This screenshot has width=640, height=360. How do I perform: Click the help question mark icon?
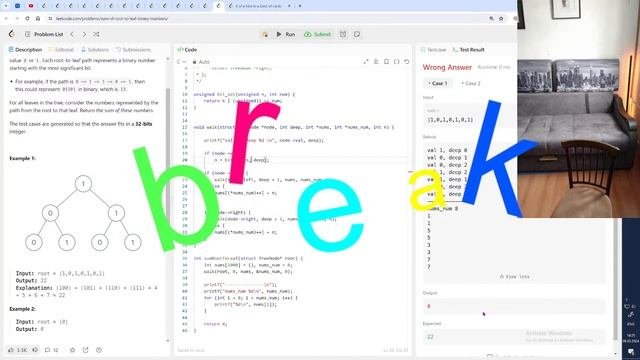(99, 350)
